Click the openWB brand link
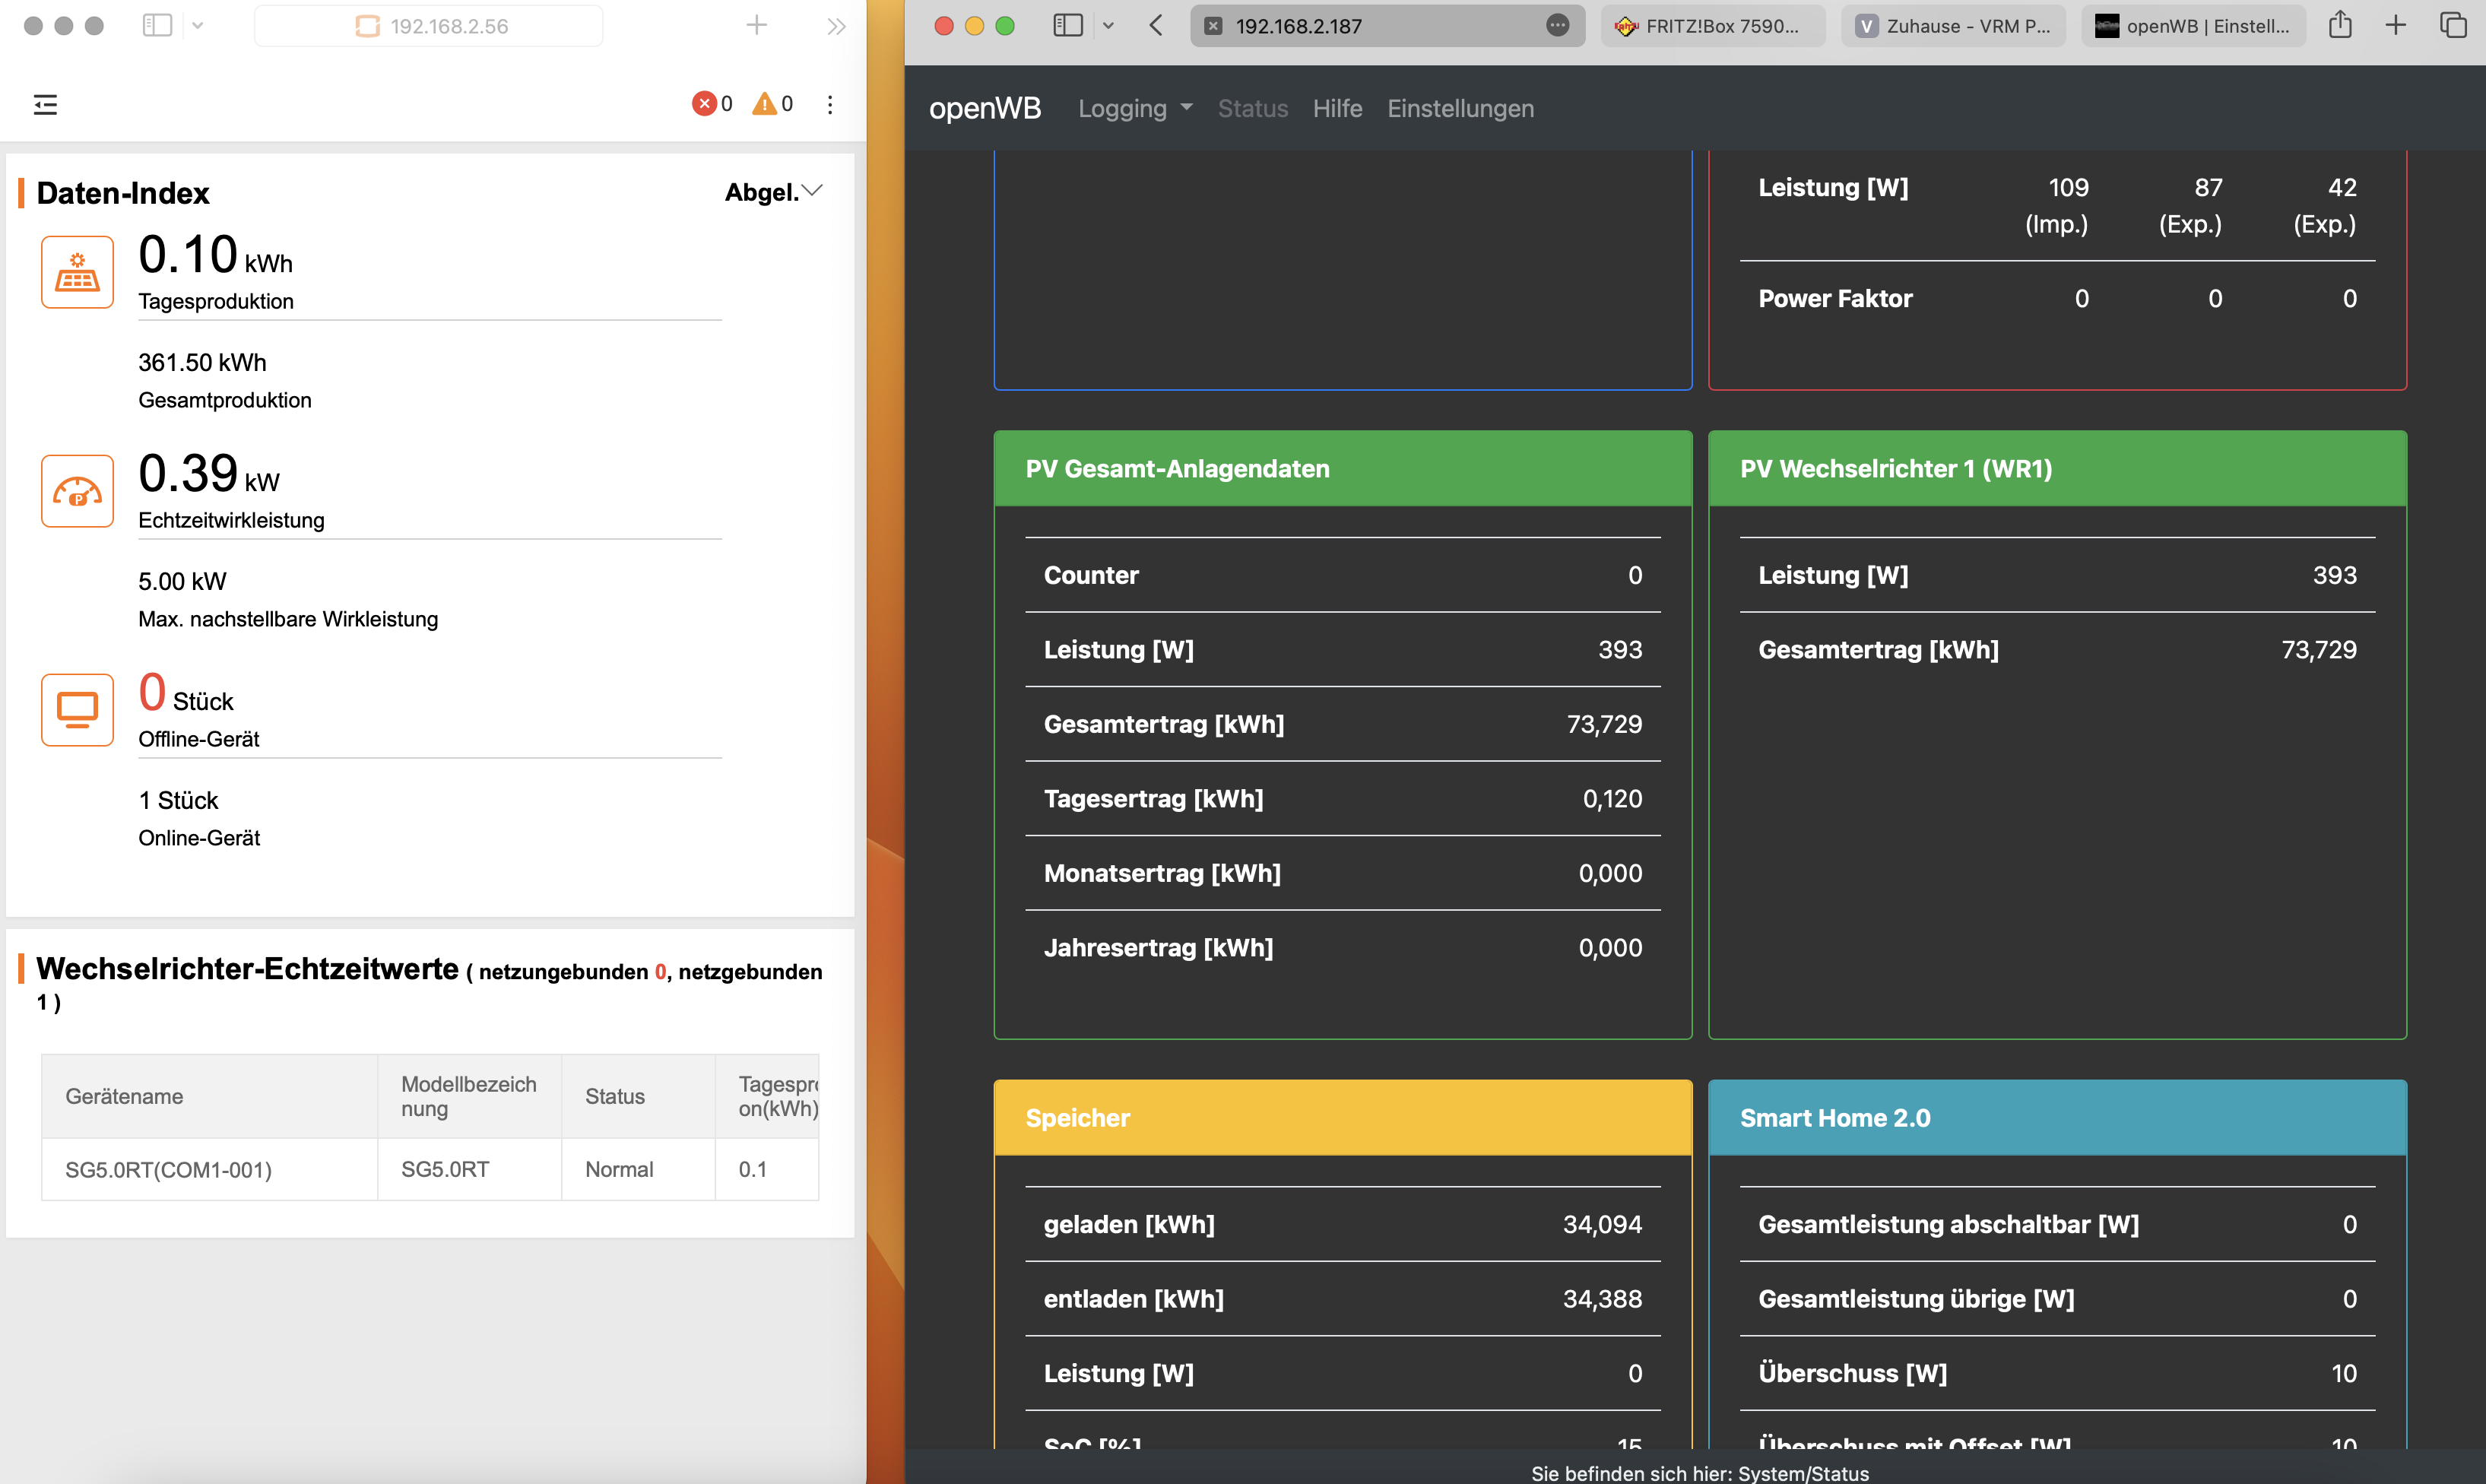The width and height of the screenshot is (2486, 1484). click(x=985, y=108)
